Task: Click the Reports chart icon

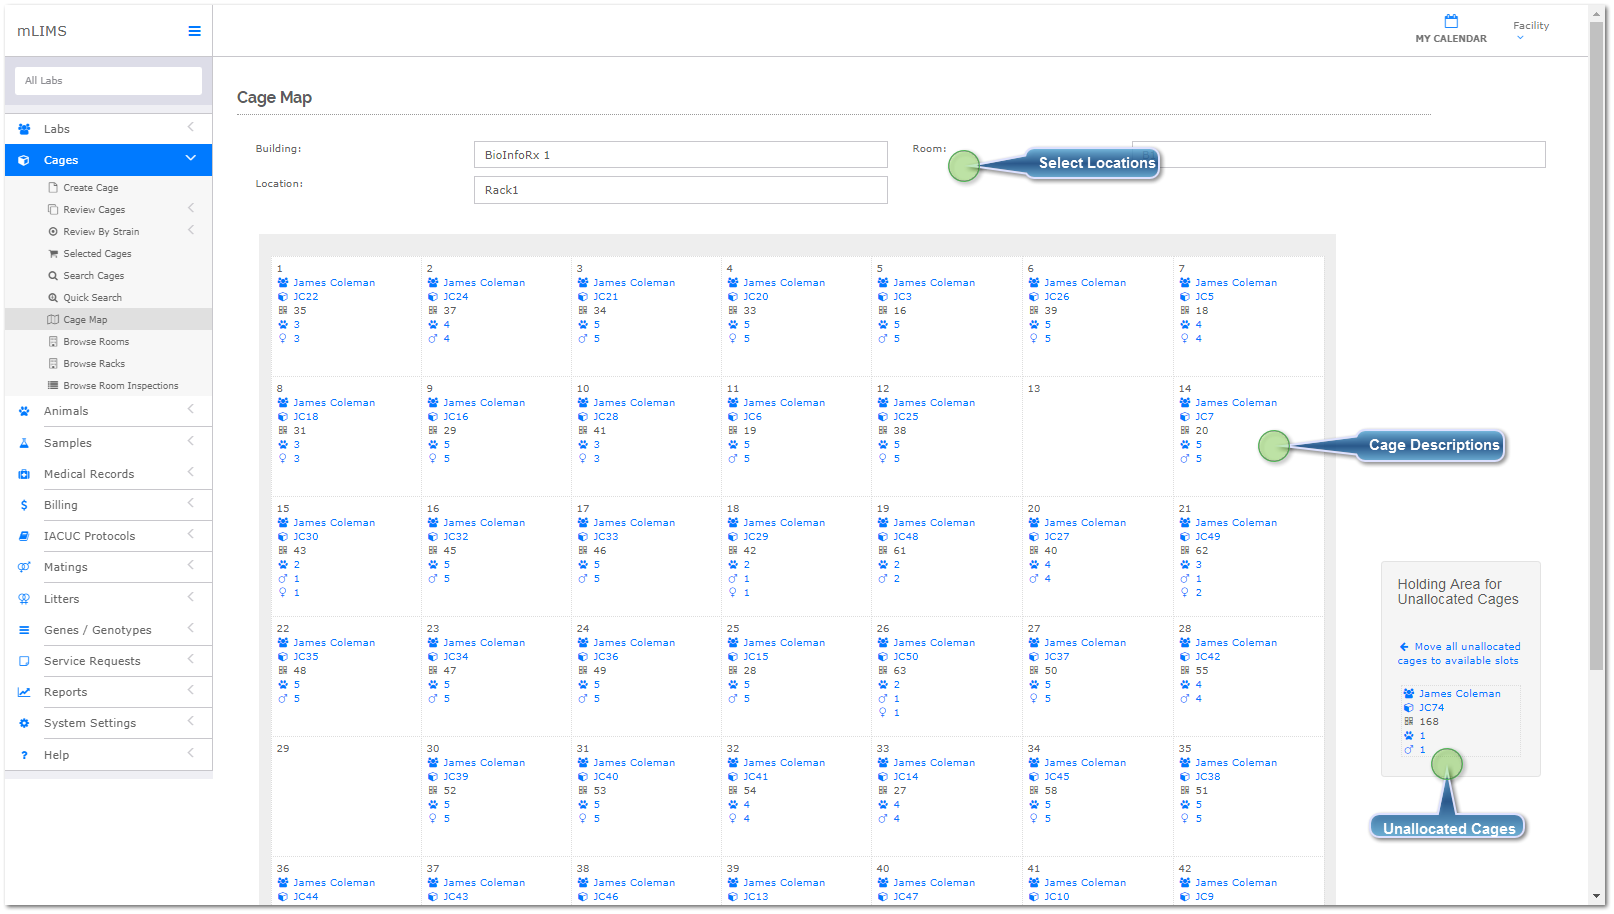Action: pyautogui.click(x=24, y=692)
